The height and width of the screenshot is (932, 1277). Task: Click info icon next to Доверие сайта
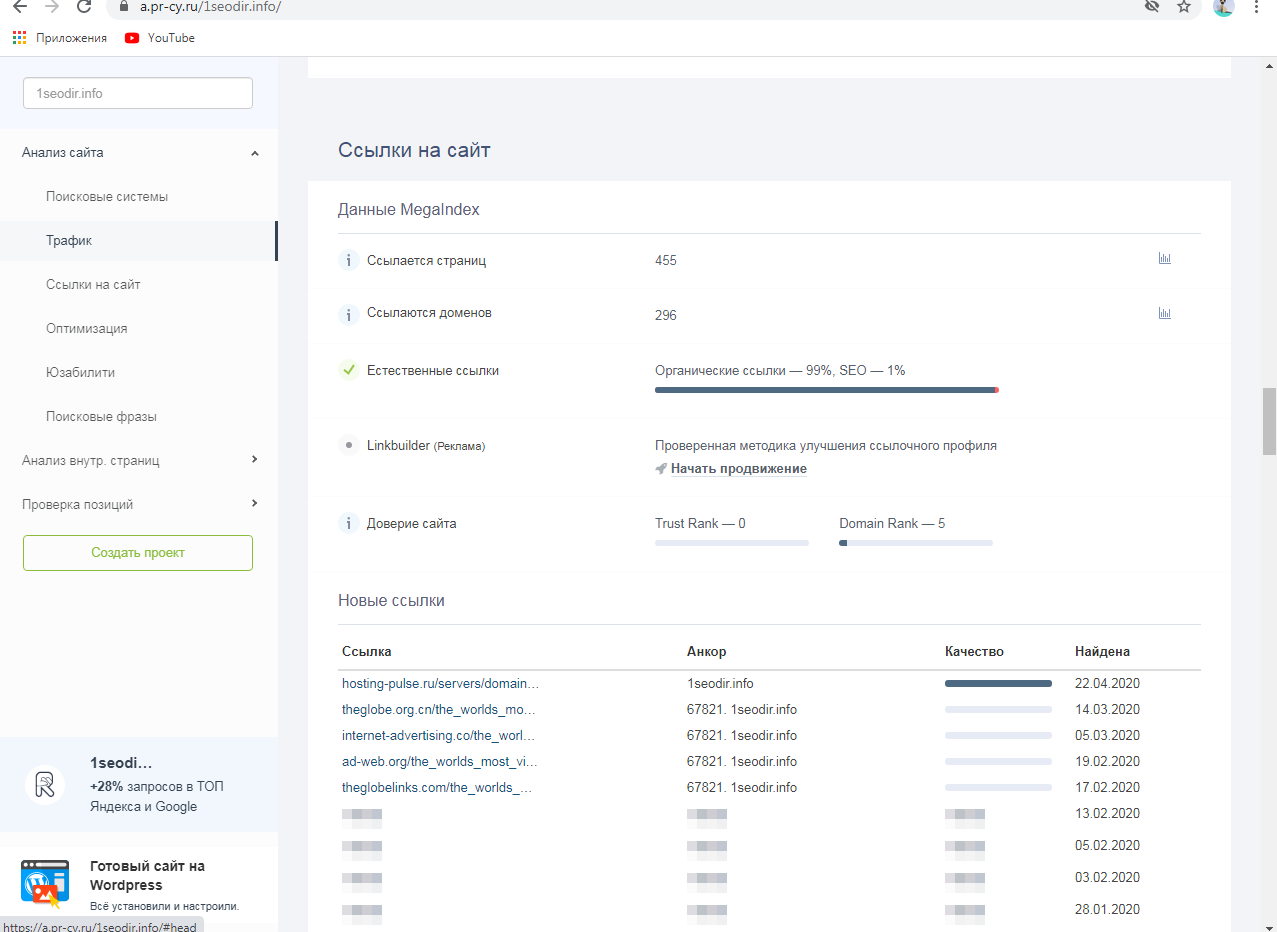tap(348, 524)
